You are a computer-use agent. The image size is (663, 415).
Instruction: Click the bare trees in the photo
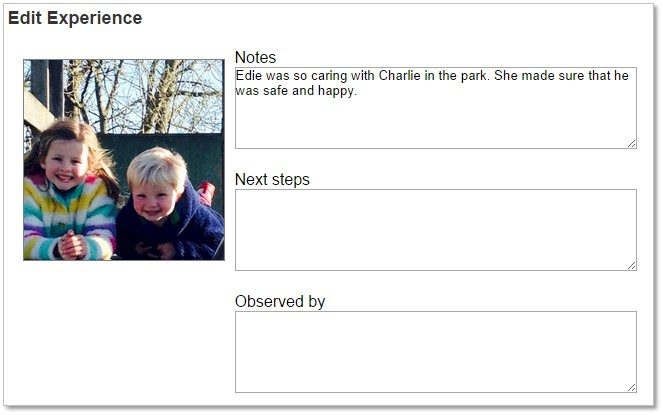coord(144,95)
